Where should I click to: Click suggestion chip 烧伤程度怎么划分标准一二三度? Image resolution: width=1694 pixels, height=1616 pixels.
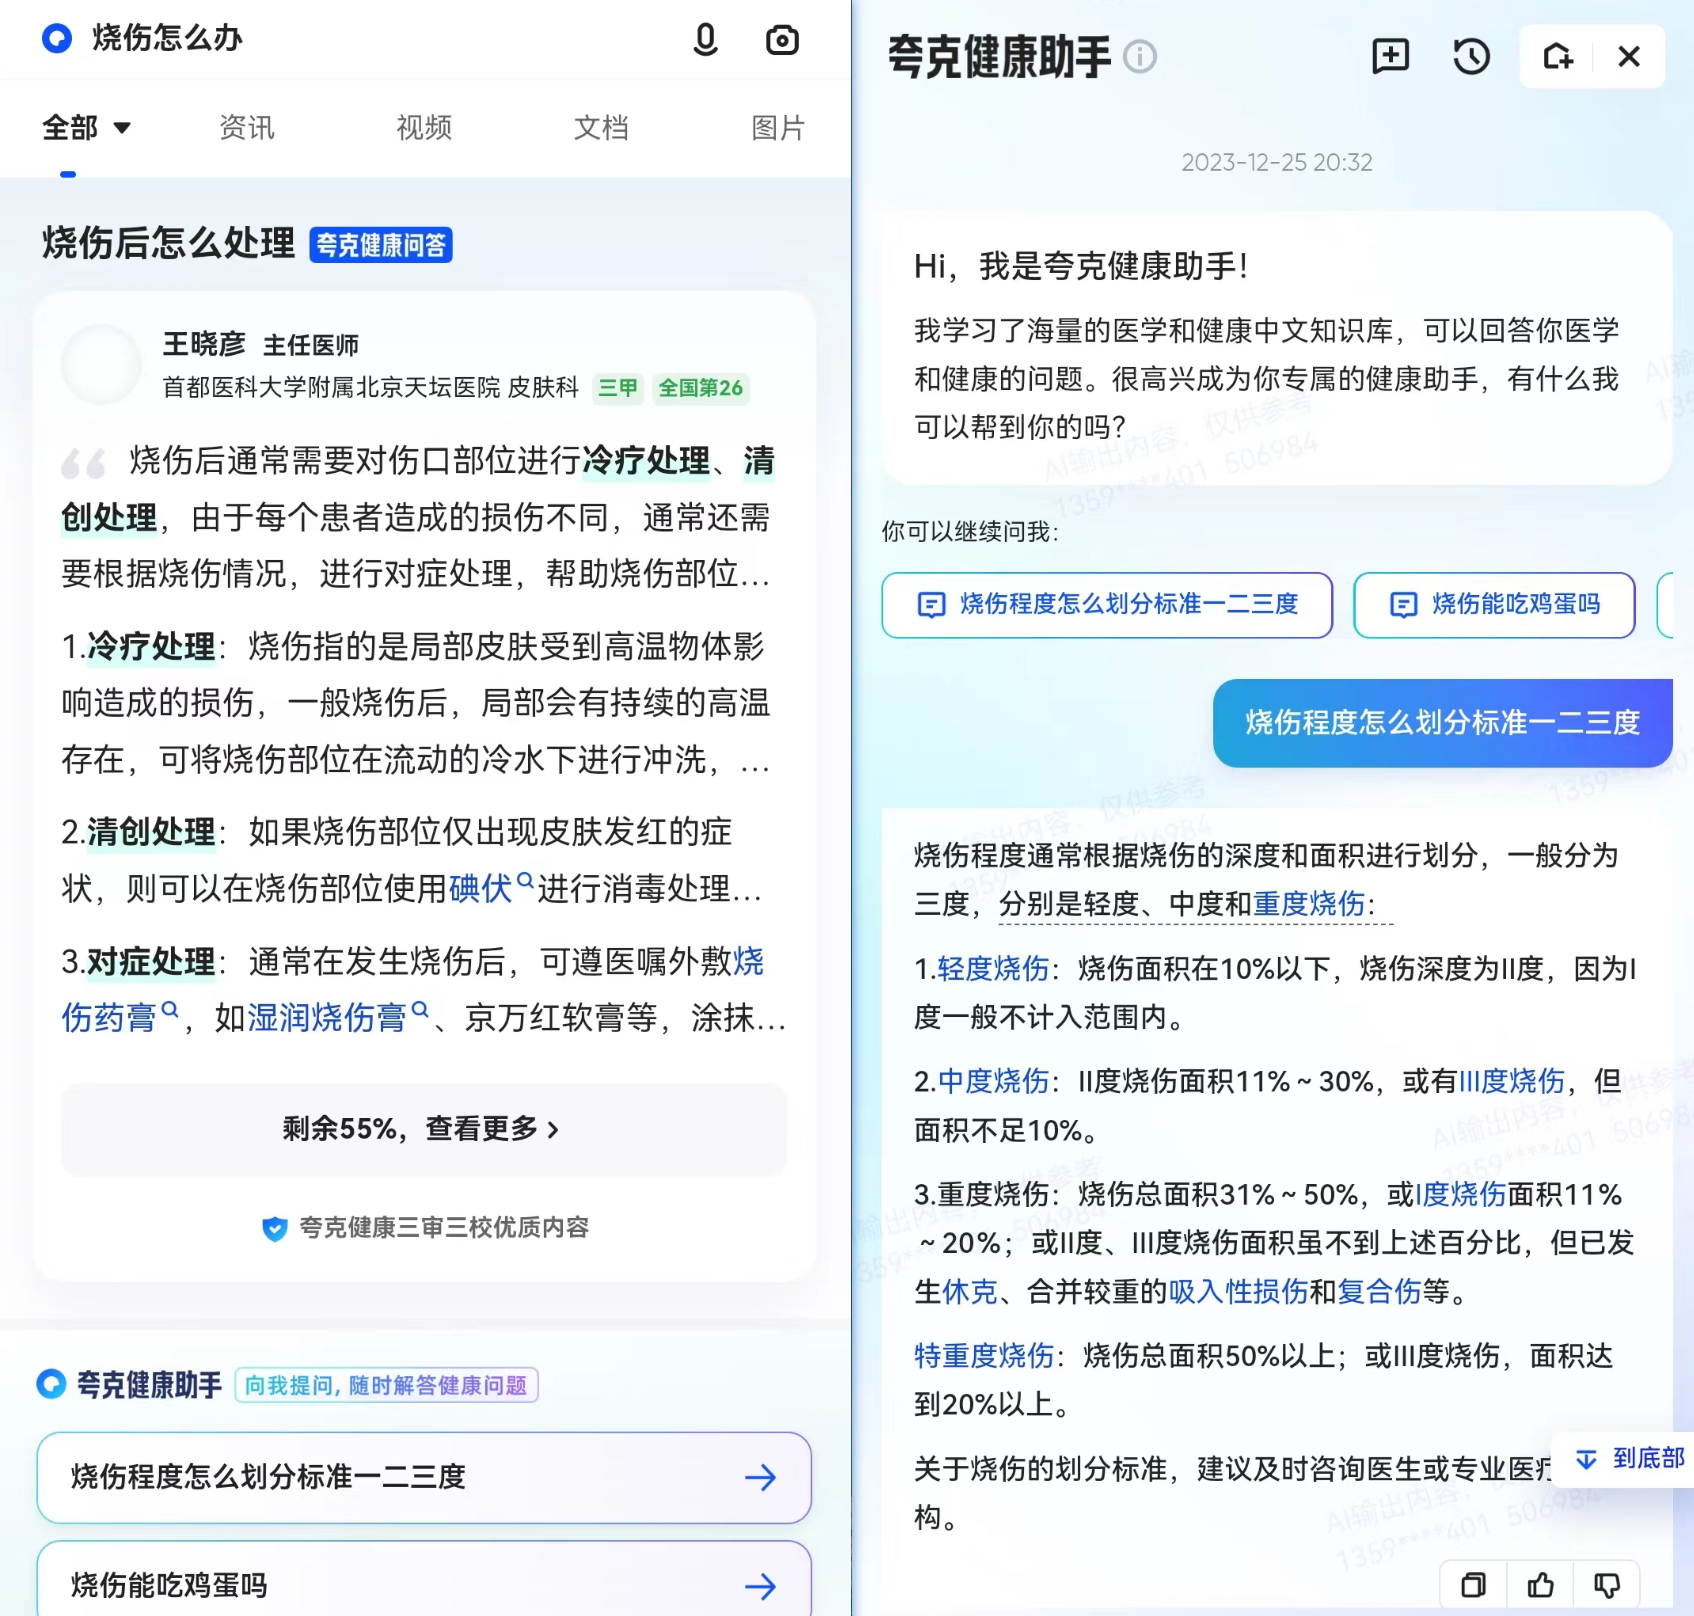1107,604
